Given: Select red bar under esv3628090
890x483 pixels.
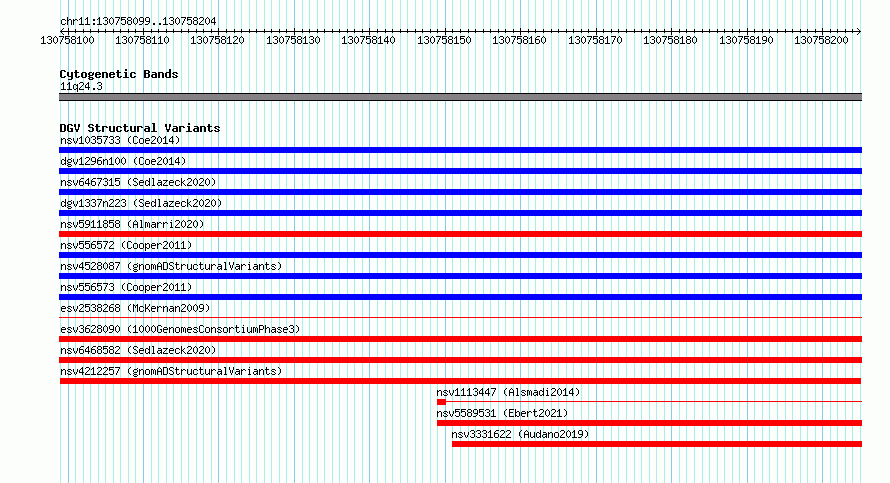Looking at the screenshot, I should click(x=460, y=339).
